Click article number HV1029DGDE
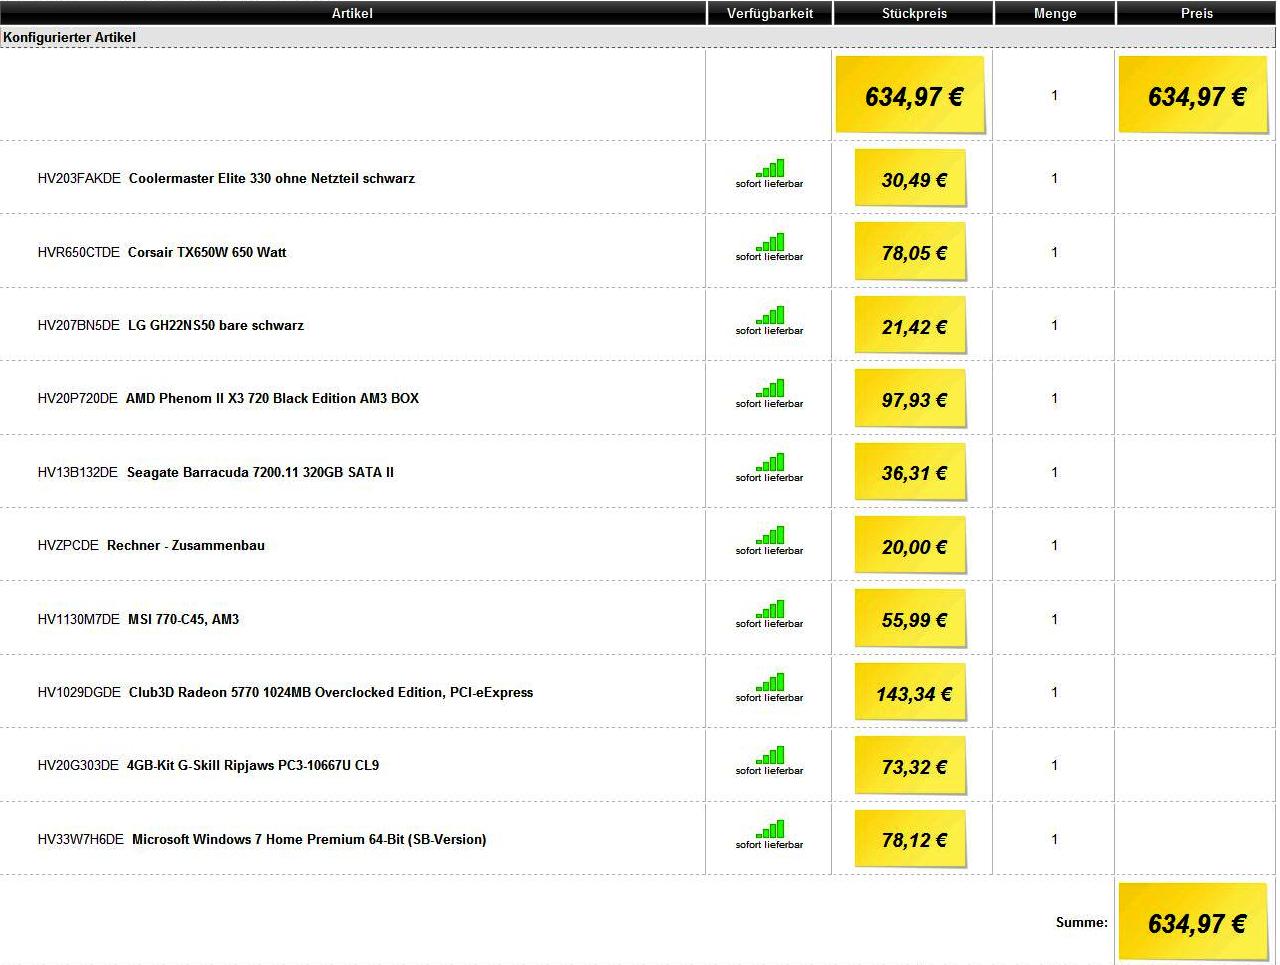Viewport: 1280px width, 965px height. coord(79,692)
